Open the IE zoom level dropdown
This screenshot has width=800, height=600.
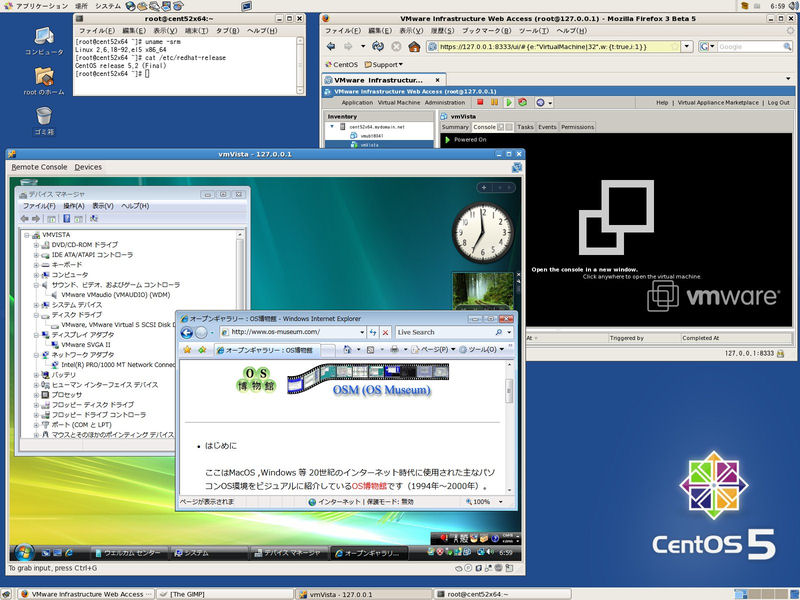(500, 502)
